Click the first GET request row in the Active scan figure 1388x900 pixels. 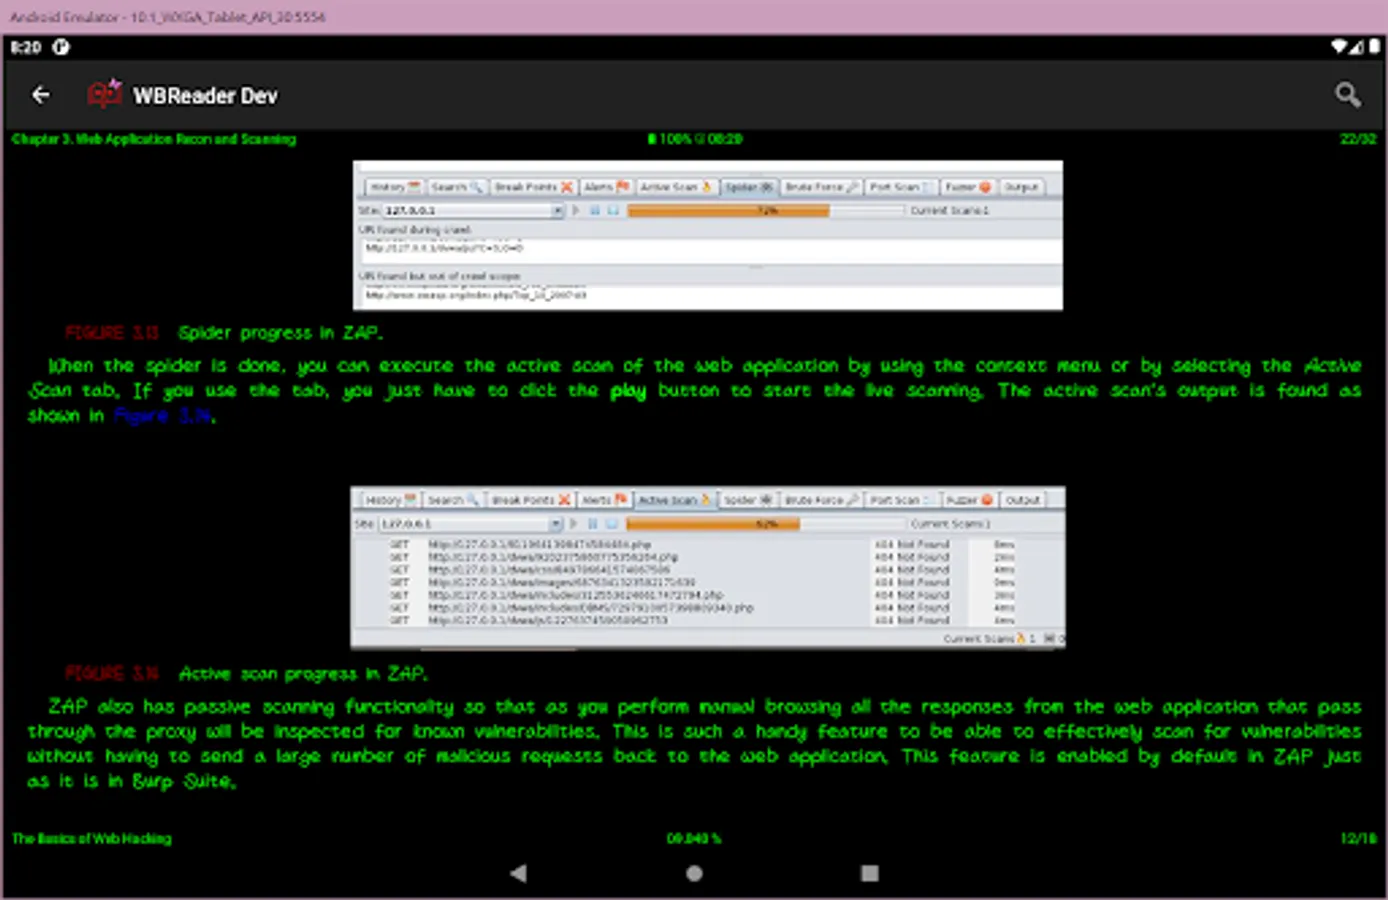700,545
